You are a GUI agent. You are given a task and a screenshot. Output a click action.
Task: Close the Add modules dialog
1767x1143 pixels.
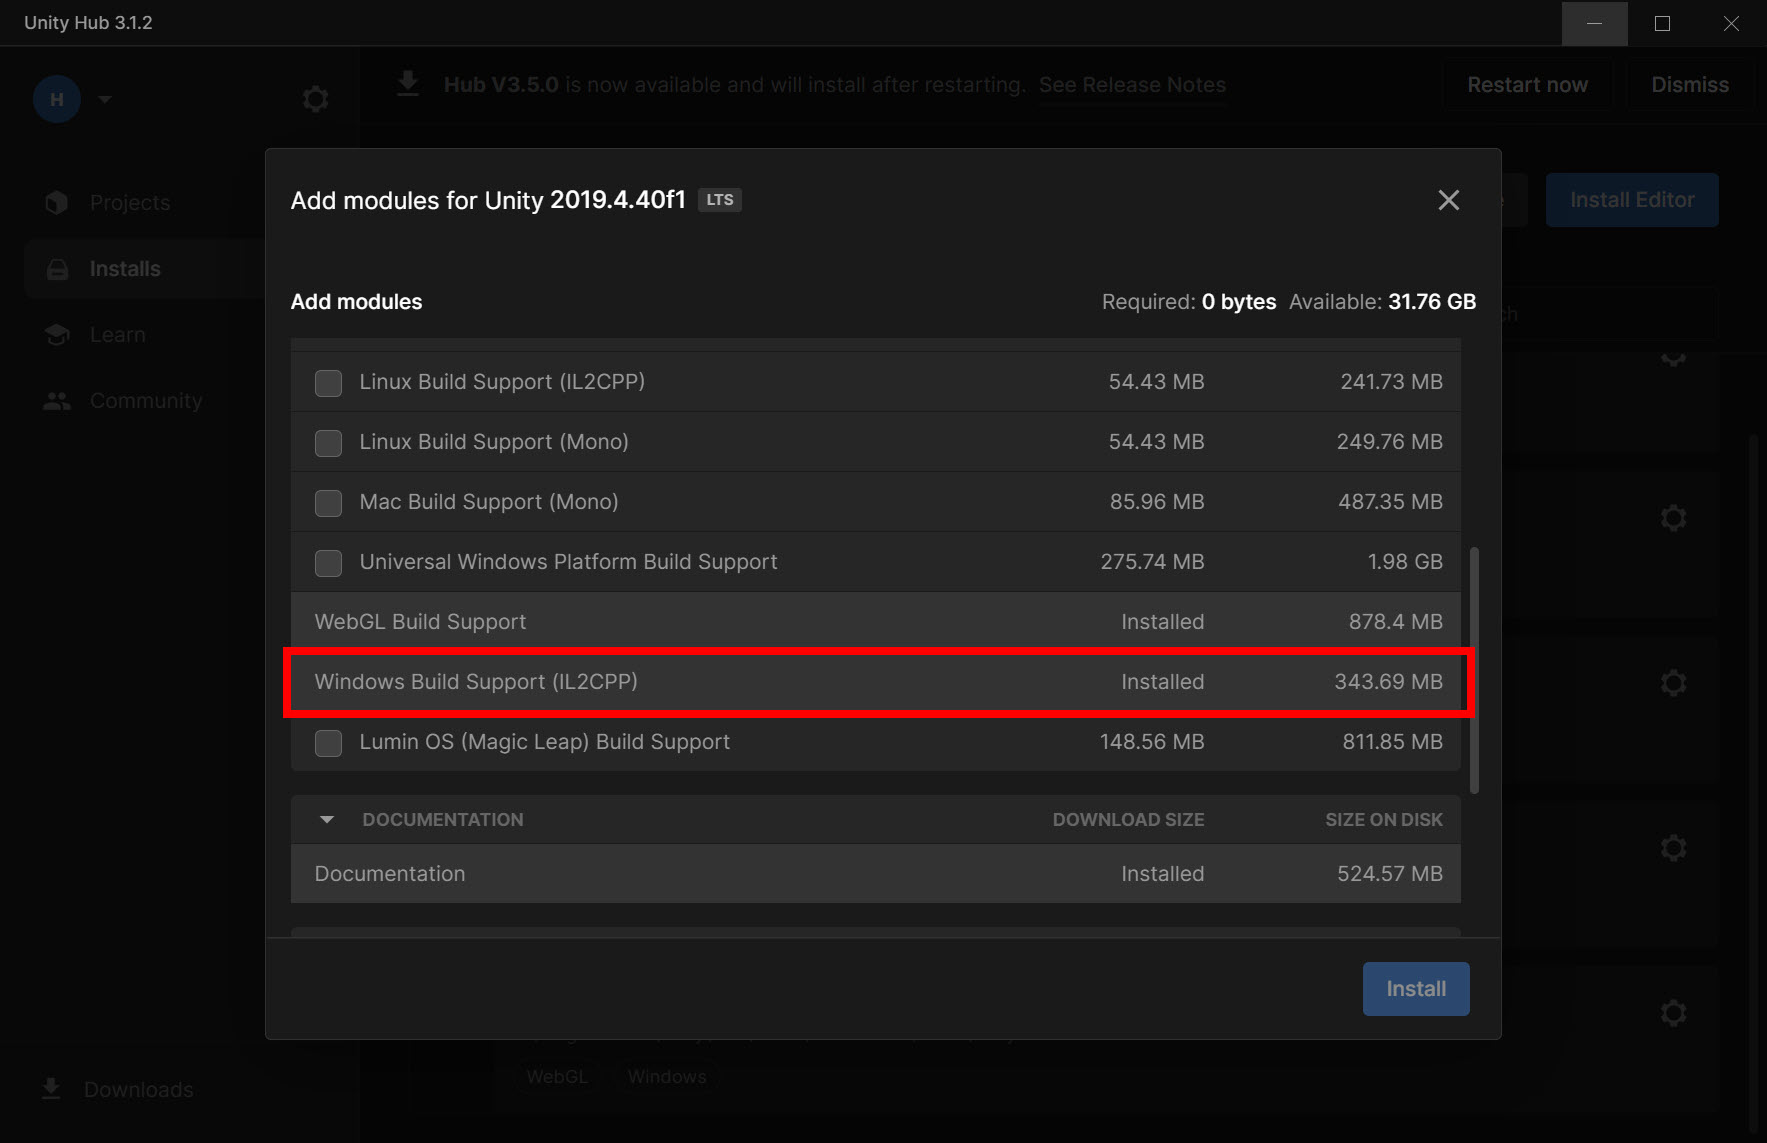(1448, 200)
